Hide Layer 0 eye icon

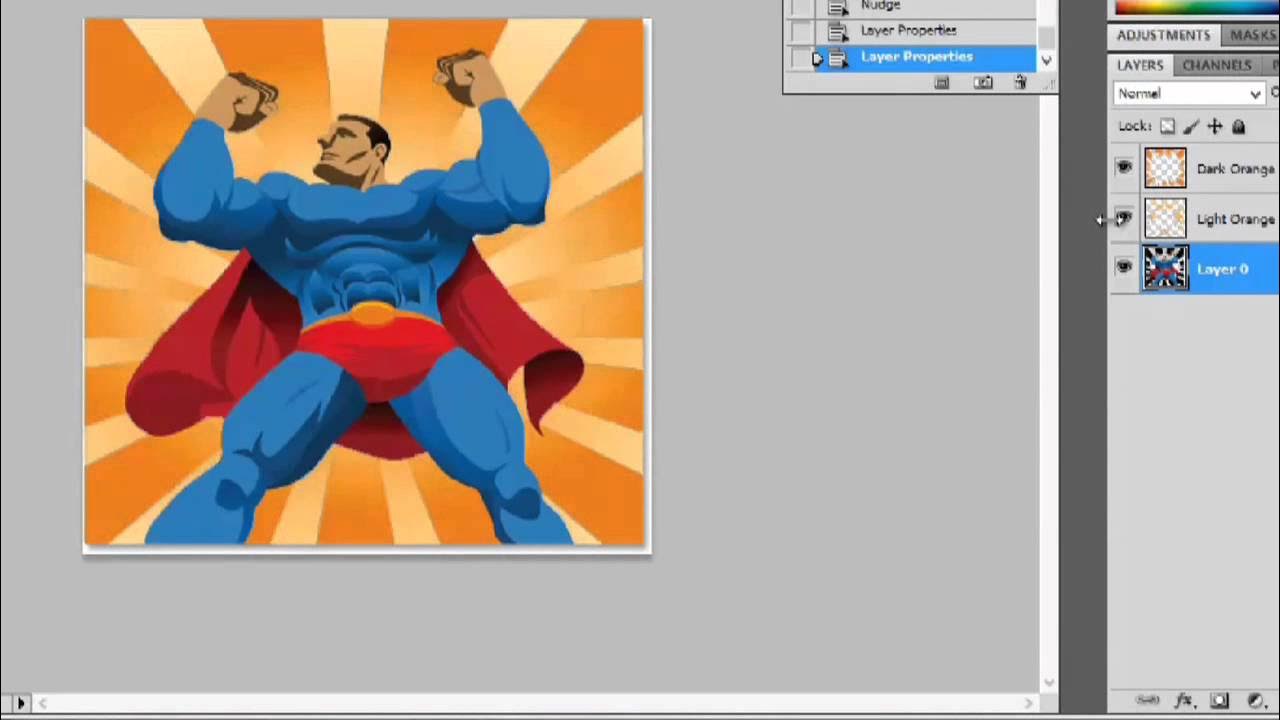click(1124, 267)
